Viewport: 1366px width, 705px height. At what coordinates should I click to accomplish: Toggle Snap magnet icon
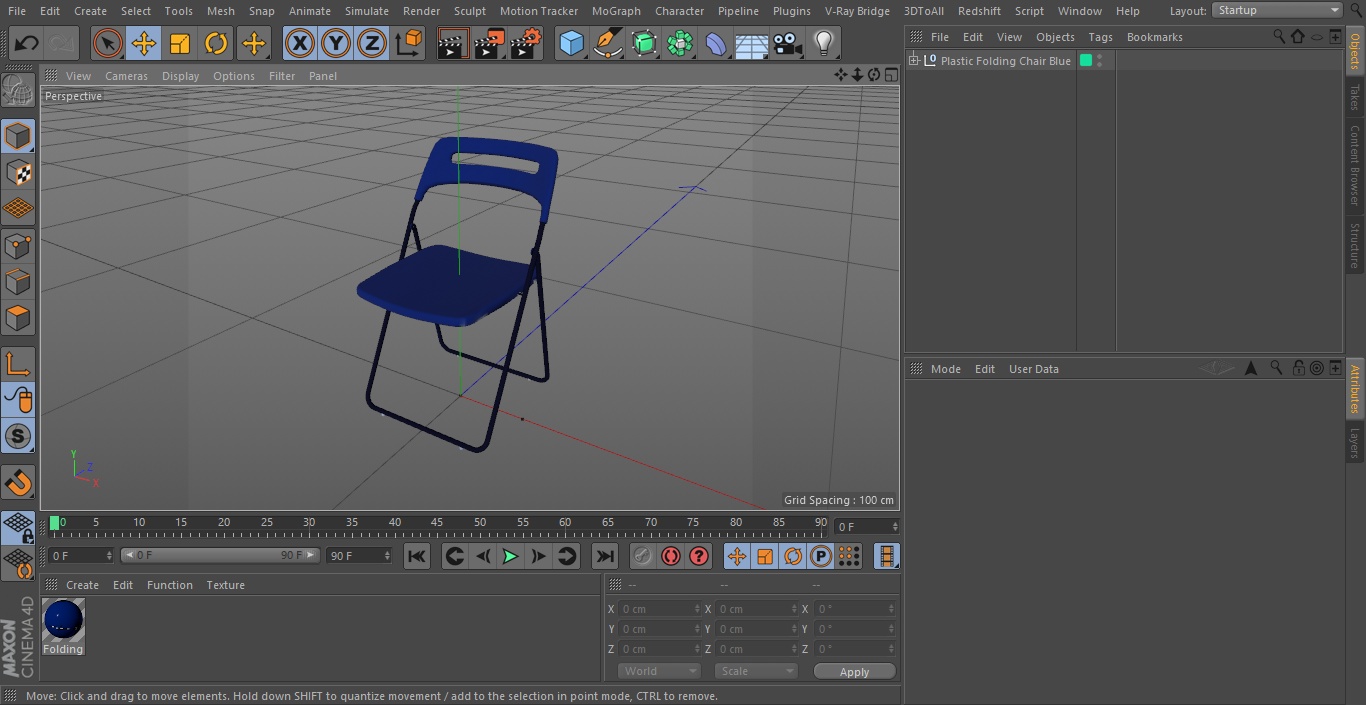click(x=18, y=482)
